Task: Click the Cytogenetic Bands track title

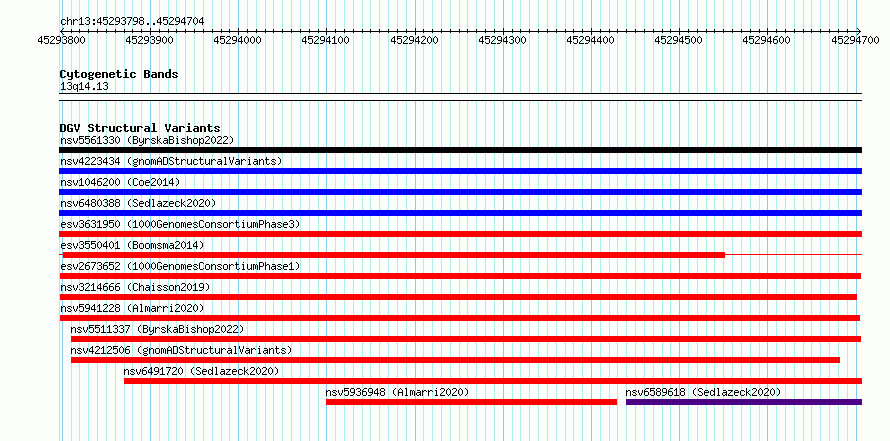Action: tap(119, 74)
